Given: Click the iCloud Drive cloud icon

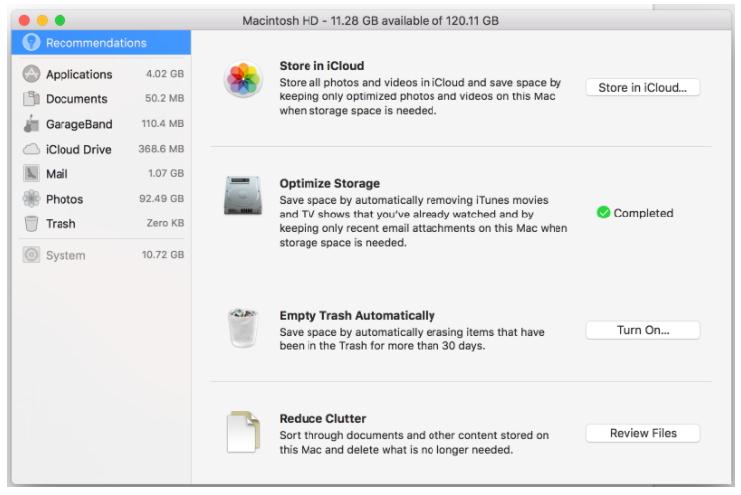Looking at the screenshot, I should coord(31,149).
